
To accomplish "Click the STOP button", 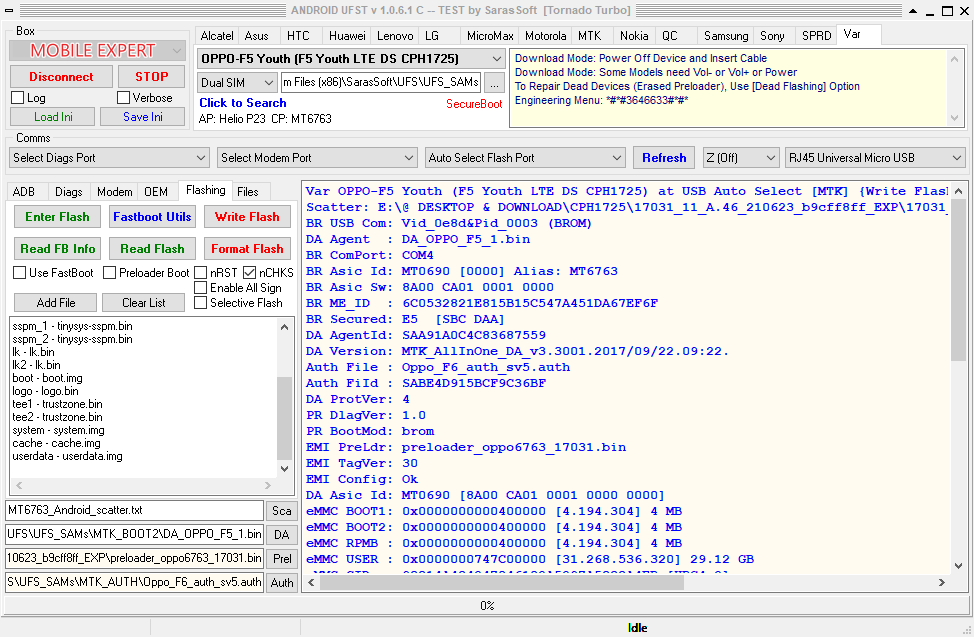I will [152, 76].
